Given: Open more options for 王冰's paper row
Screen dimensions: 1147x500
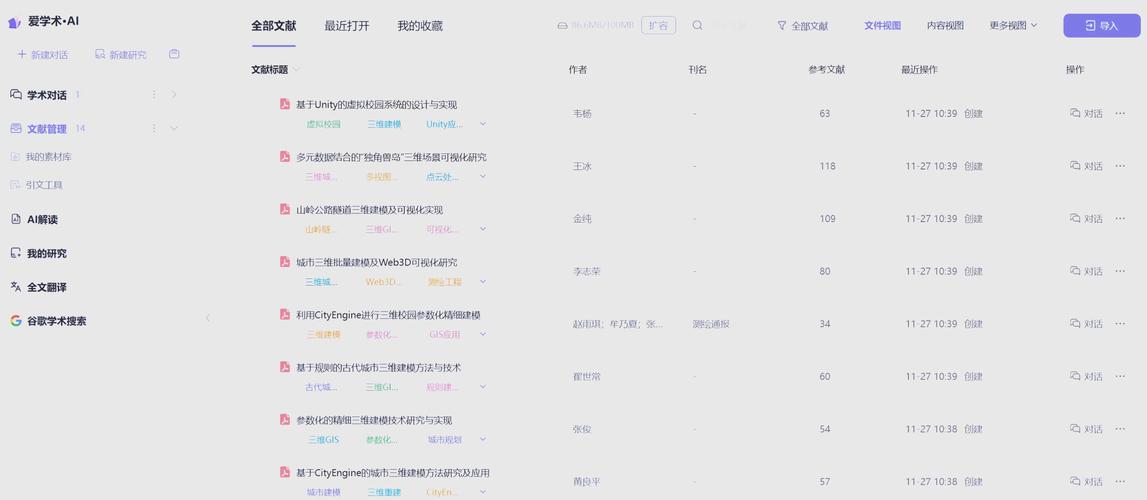Looking at the screenshot, I should tap(1120, 166).
